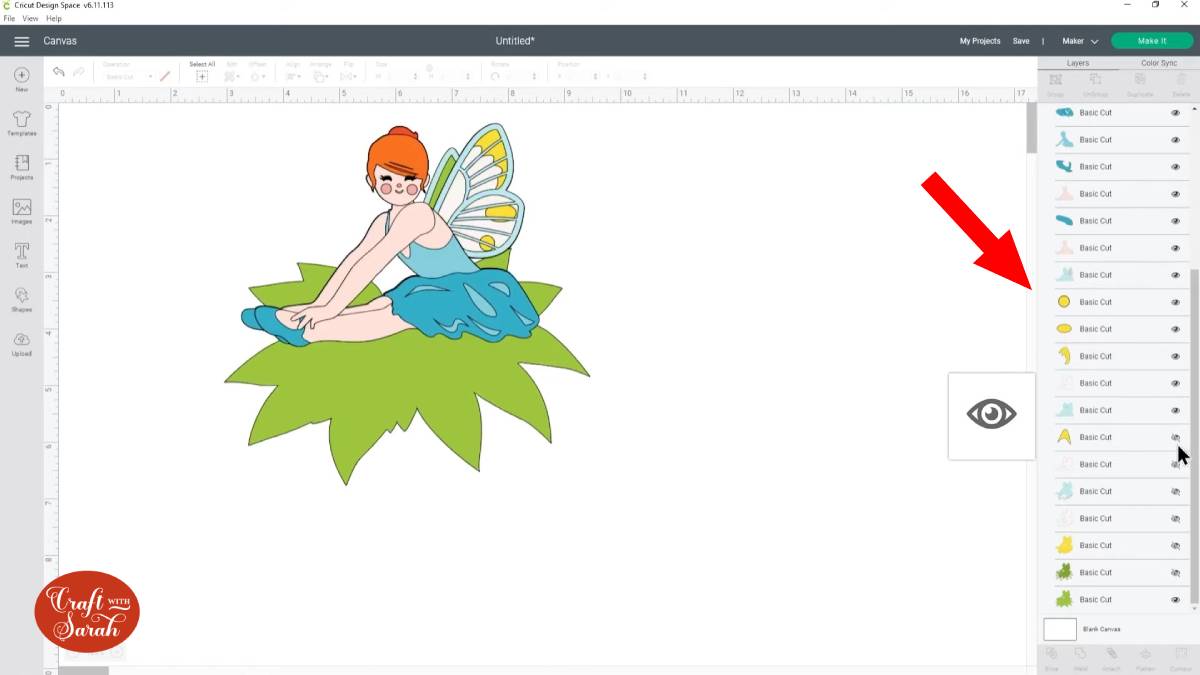Hide the yellow circle layer
Viewport: 1200px width, 675px height.
1175,302
